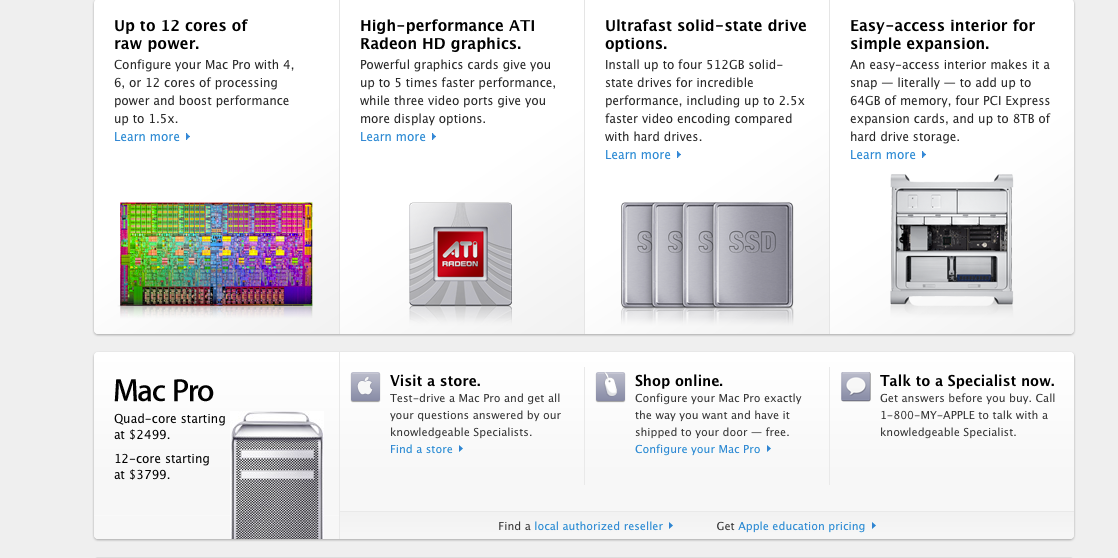Click the stacked SSD drives image

707,255
